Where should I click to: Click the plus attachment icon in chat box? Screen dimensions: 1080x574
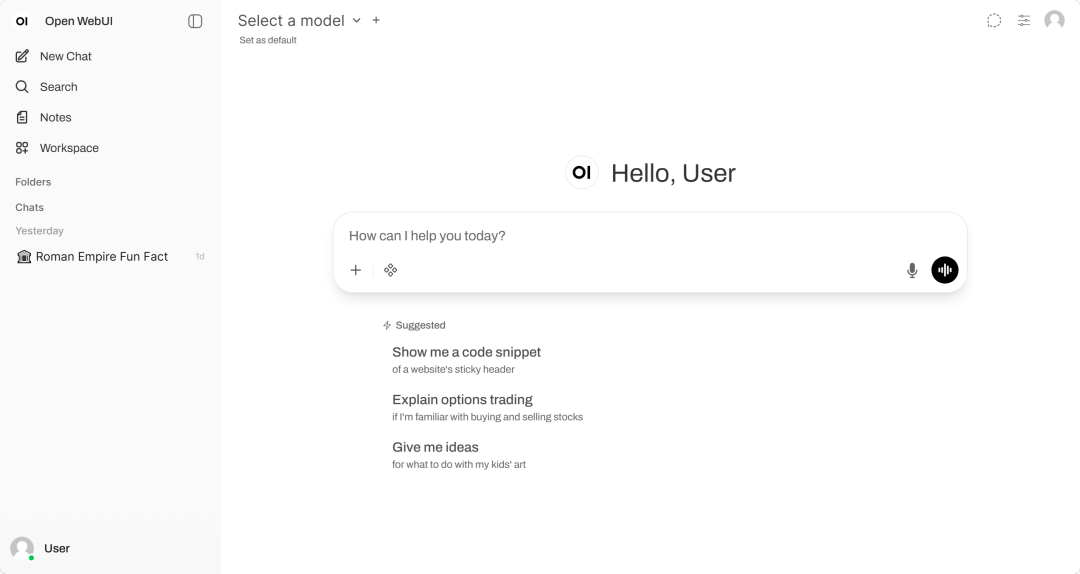(x=355, y=270)
